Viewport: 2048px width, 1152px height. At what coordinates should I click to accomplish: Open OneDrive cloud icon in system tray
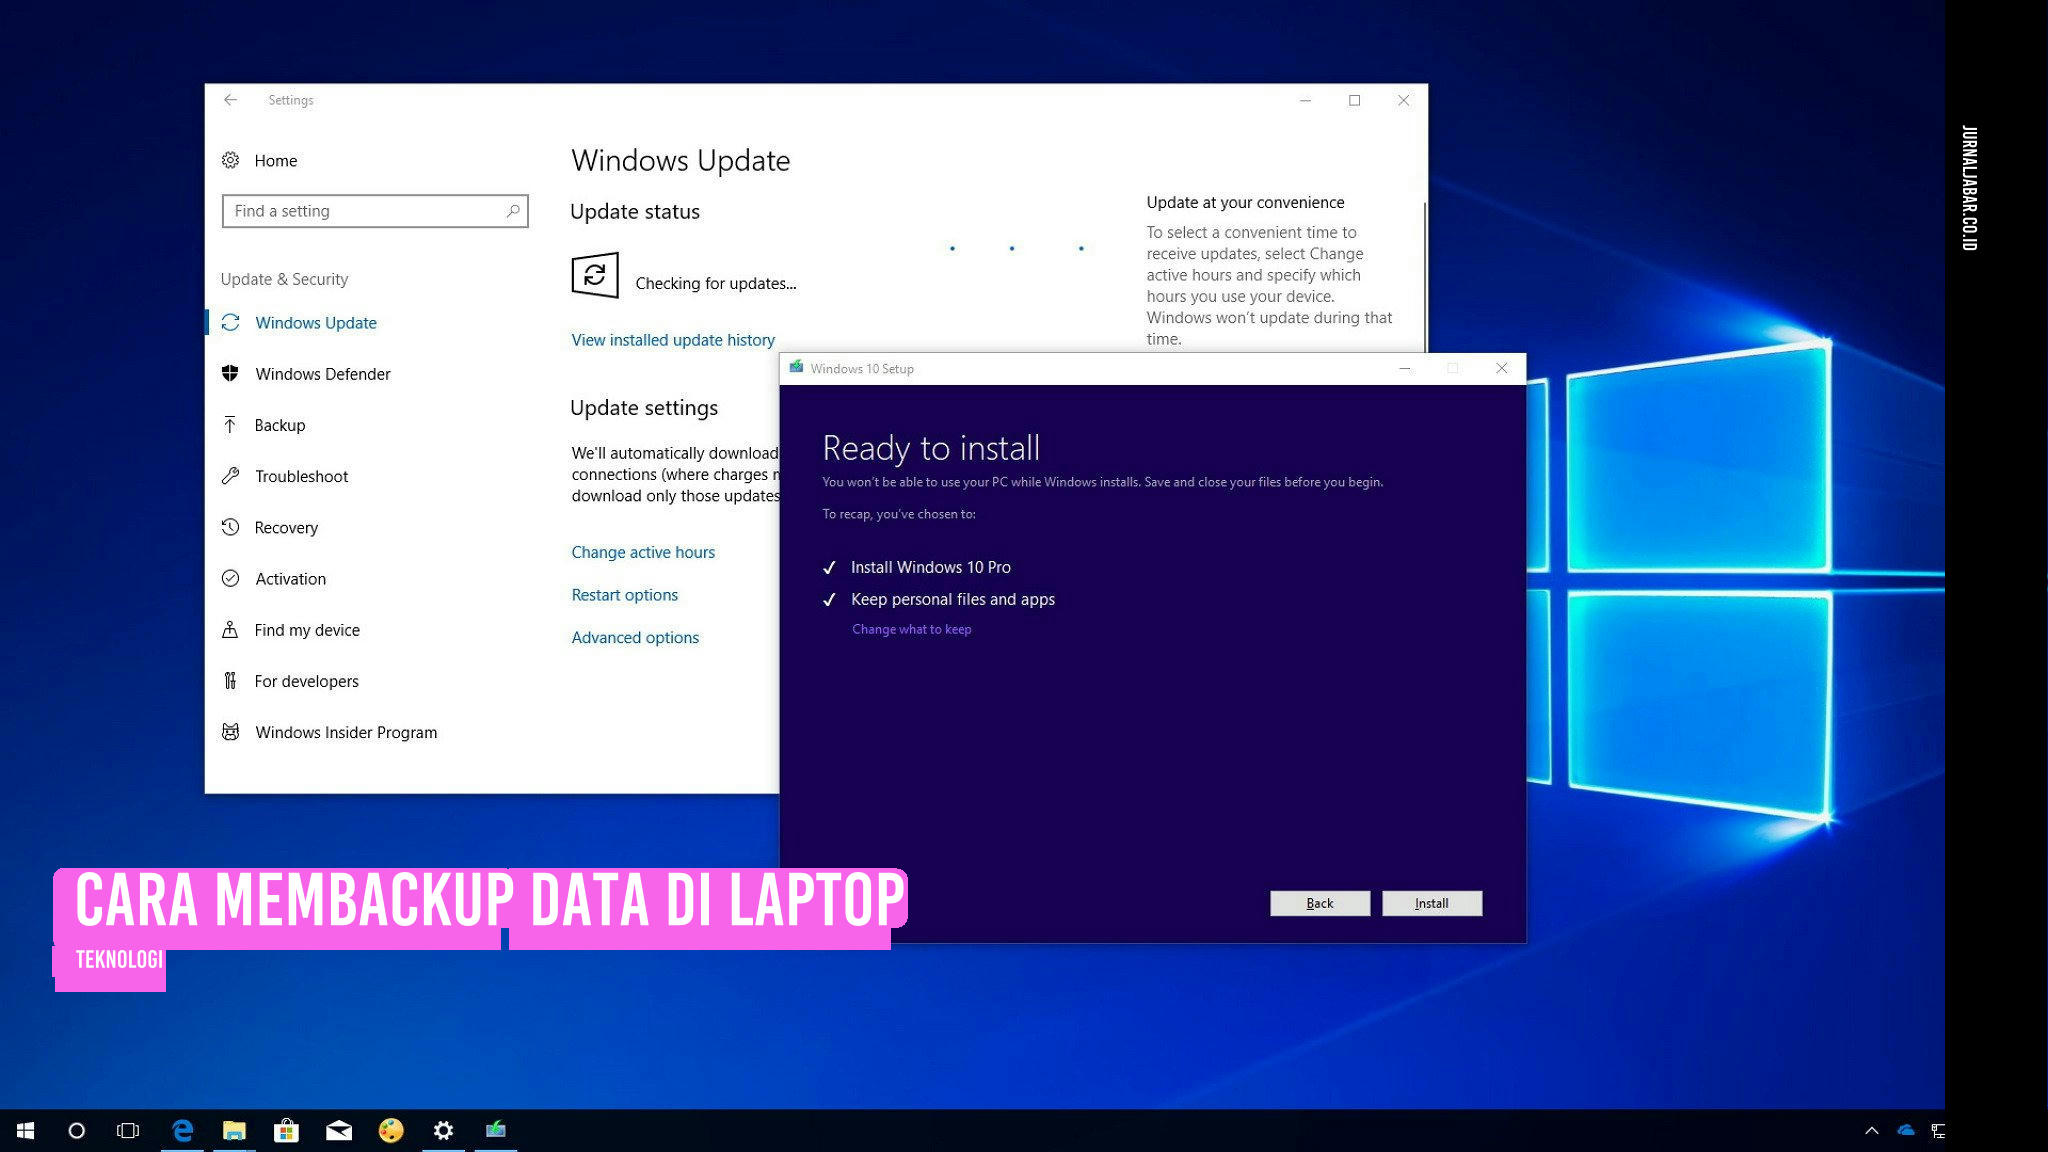coord(1906,1130)
